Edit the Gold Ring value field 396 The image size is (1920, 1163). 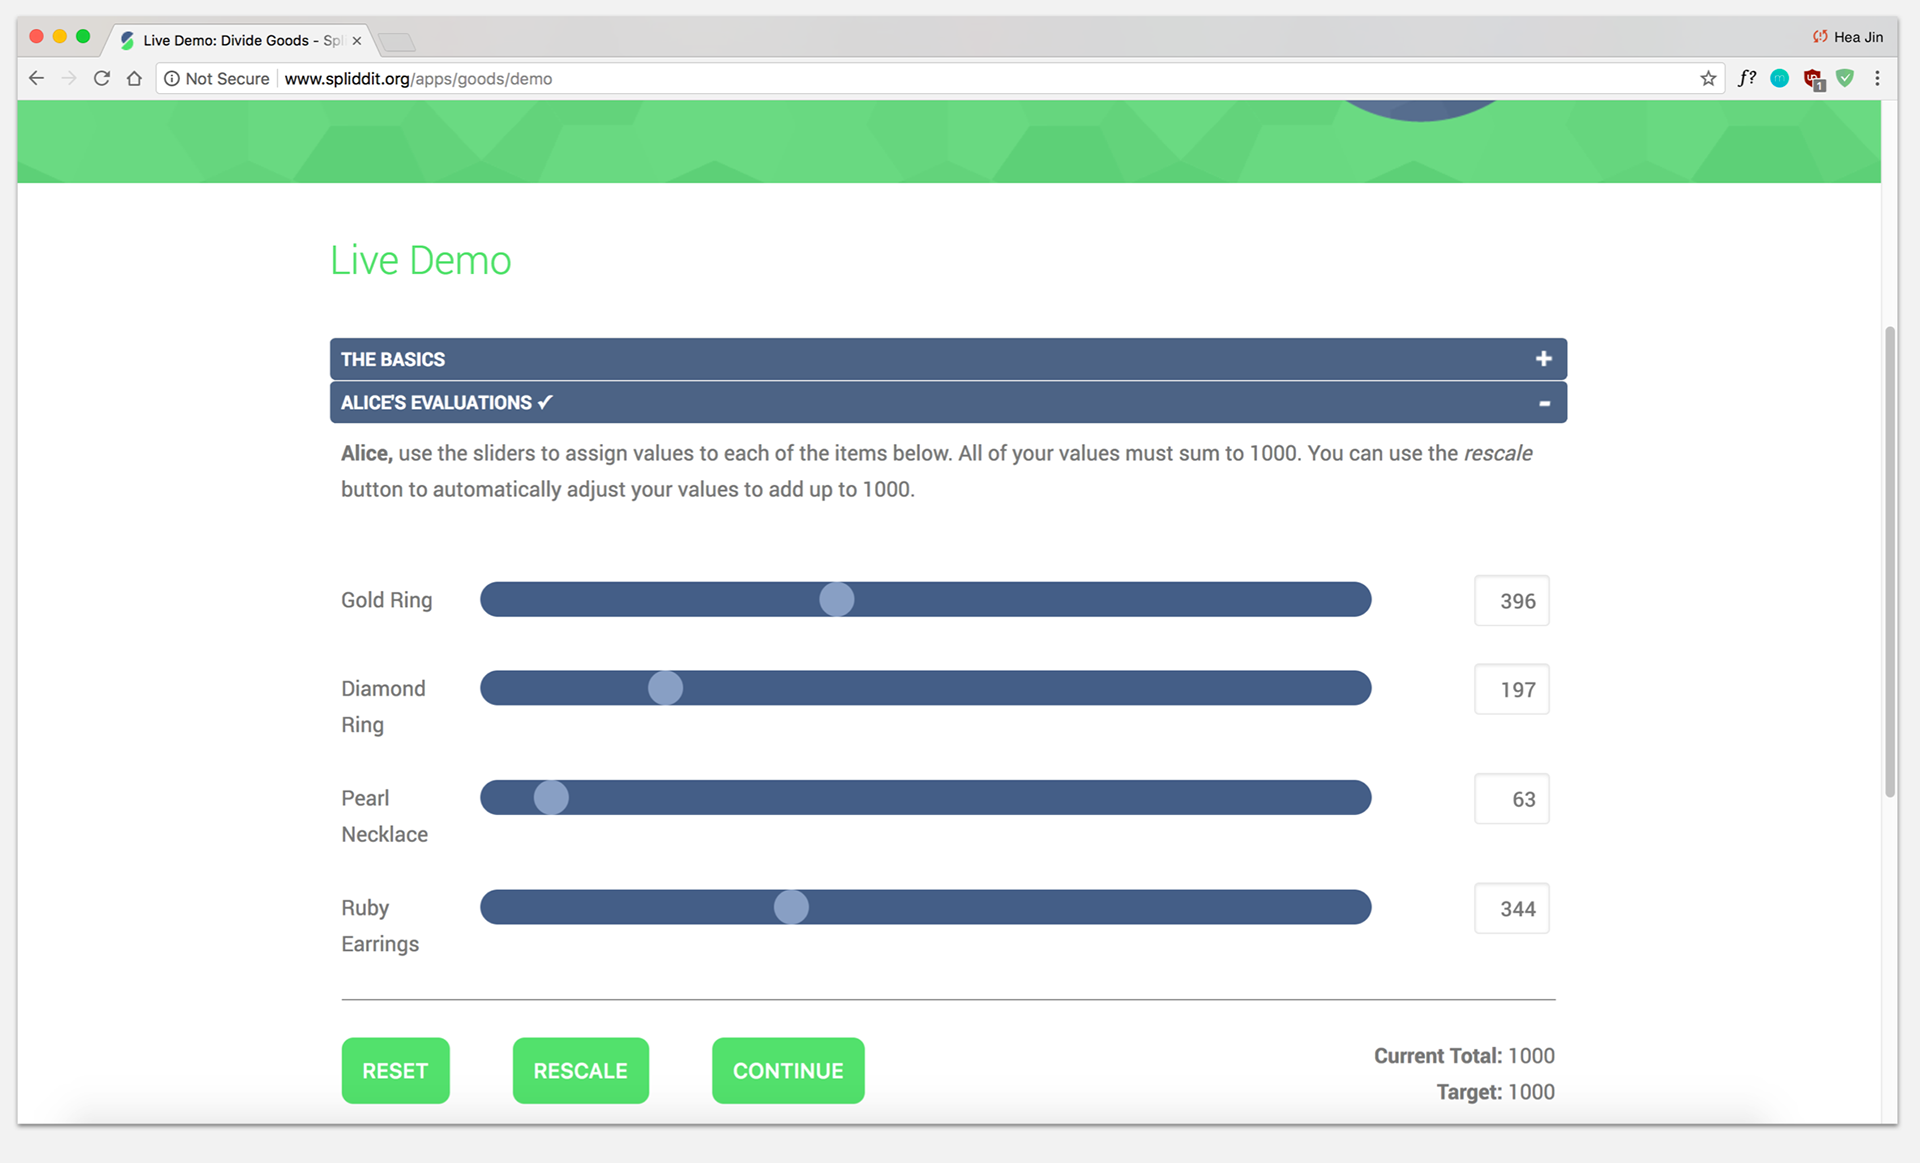[x=1511, y=600]
